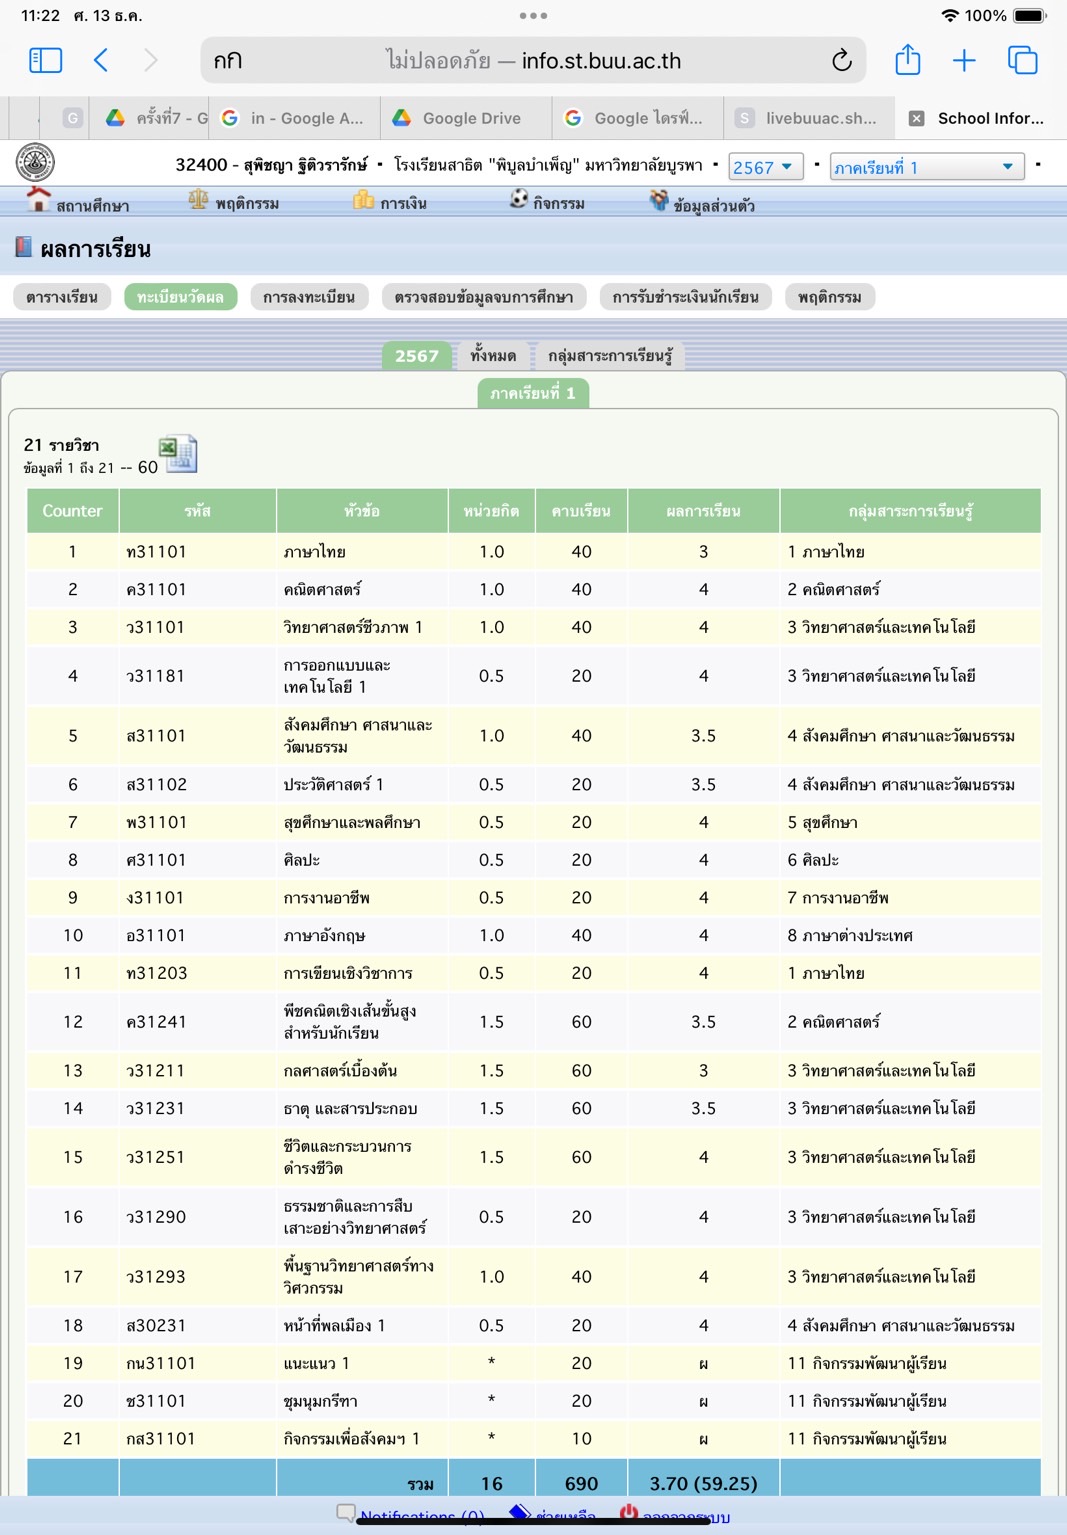Sort by the Counter column header
Screen dimensions: 1067x1535
pos(73,511)
